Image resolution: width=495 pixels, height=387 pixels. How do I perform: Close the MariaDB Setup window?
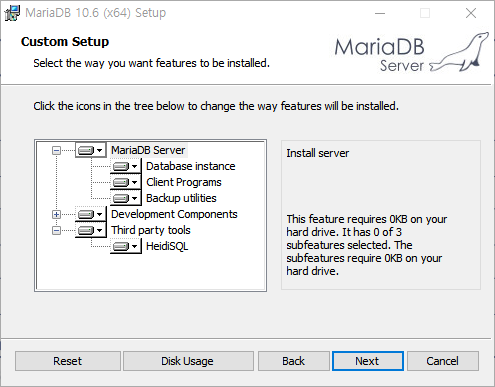471,13
